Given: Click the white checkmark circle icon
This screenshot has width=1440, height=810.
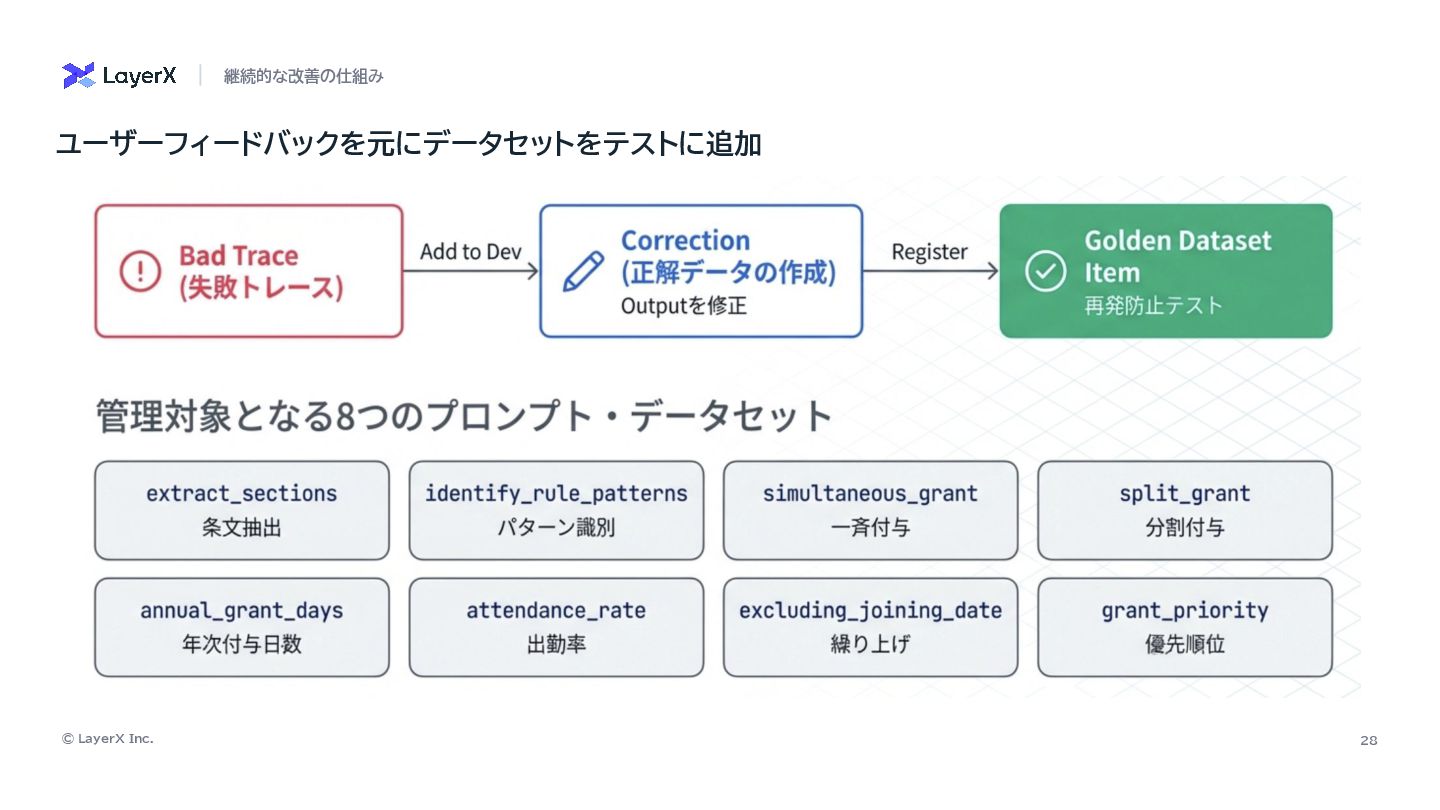Looking at the screenshot, I should pos(1045,271).
